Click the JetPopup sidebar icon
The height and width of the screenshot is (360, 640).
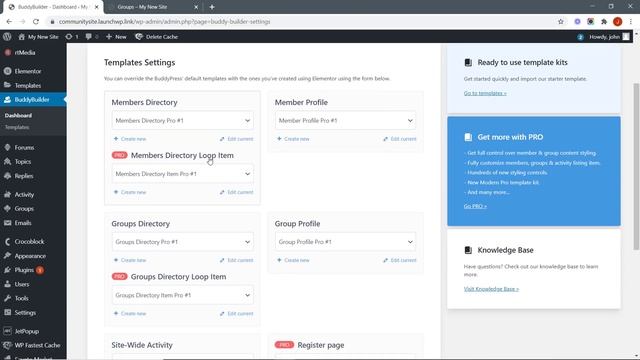7,331
